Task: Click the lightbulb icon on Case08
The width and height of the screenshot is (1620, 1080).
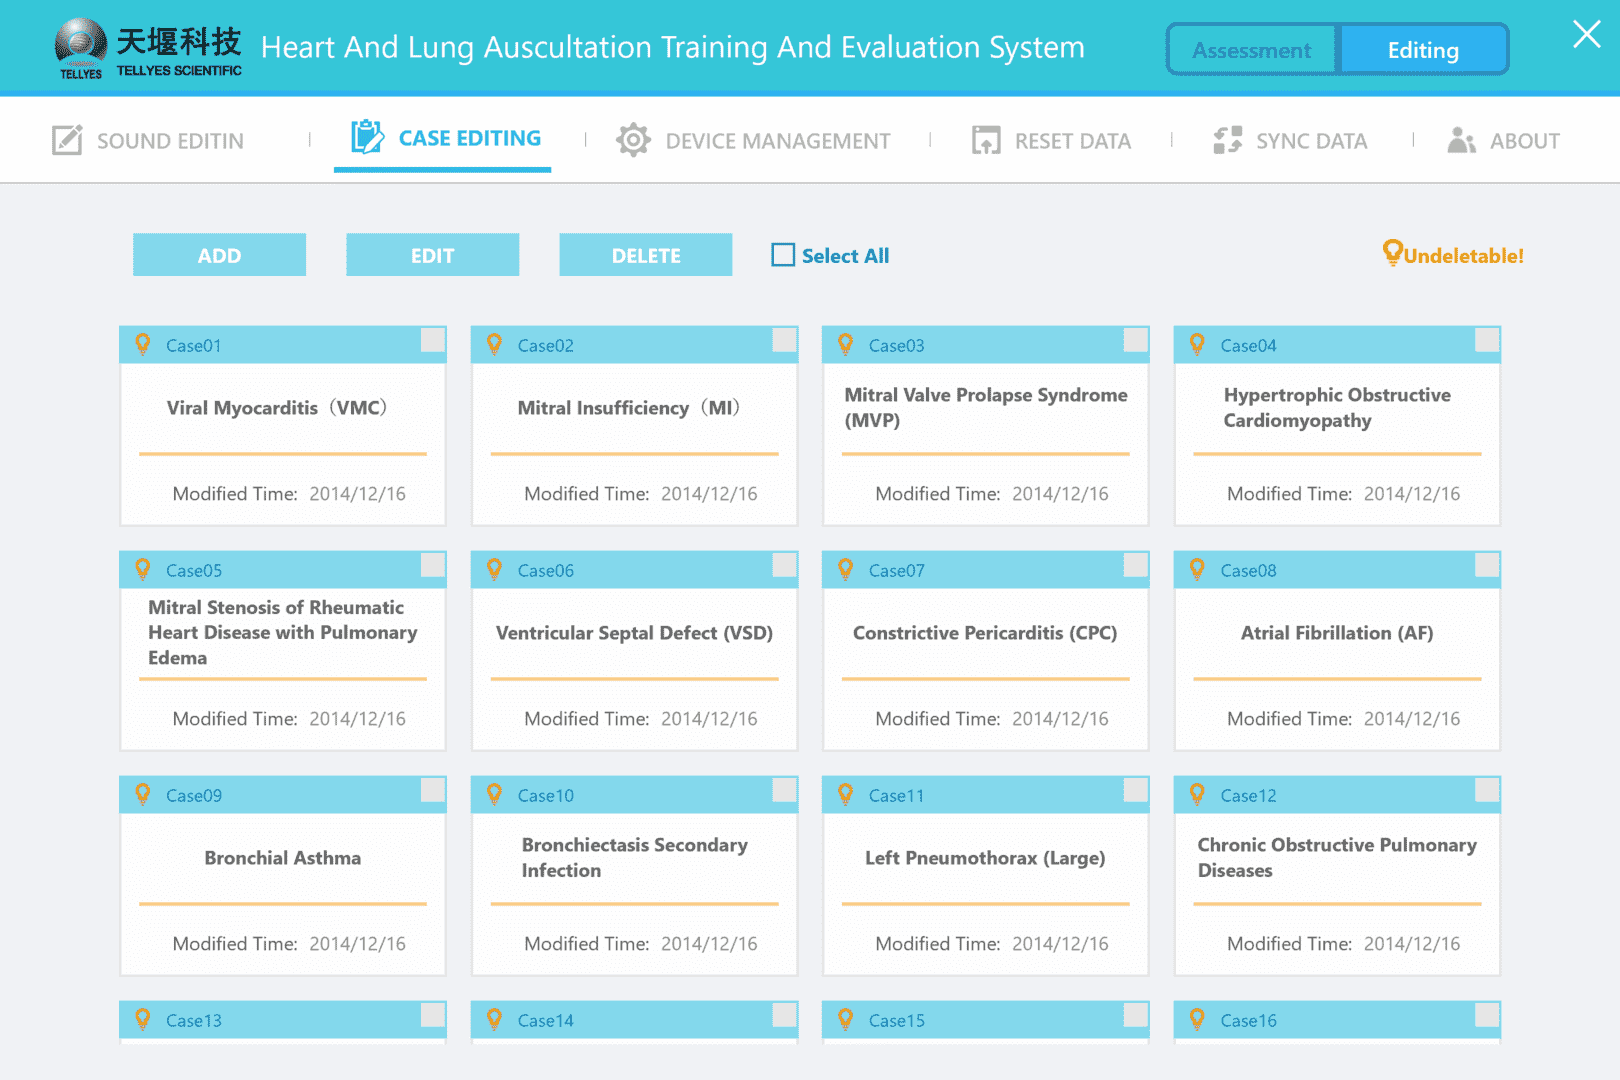Action: click(x=1197, y=570)
